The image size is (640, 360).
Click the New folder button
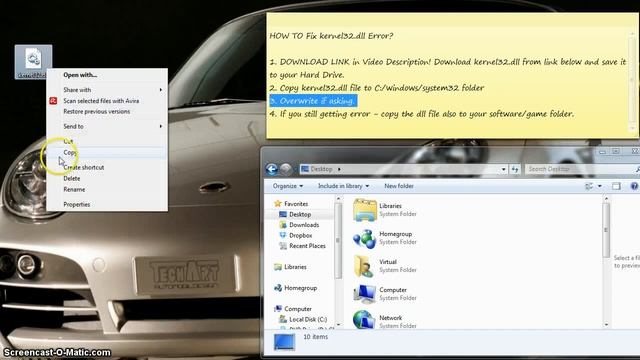tap(399, 186)
